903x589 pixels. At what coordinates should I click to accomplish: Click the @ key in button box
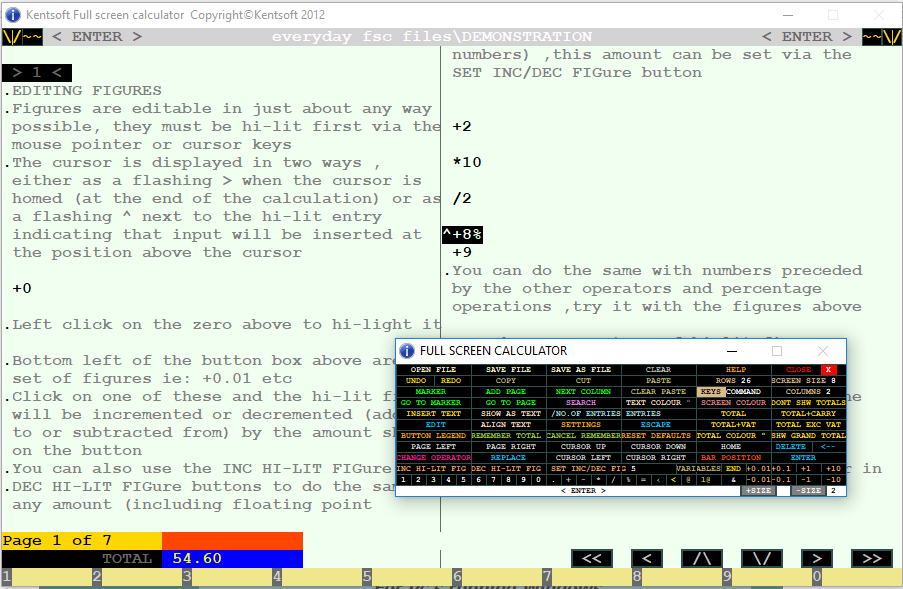coord(688,480)
